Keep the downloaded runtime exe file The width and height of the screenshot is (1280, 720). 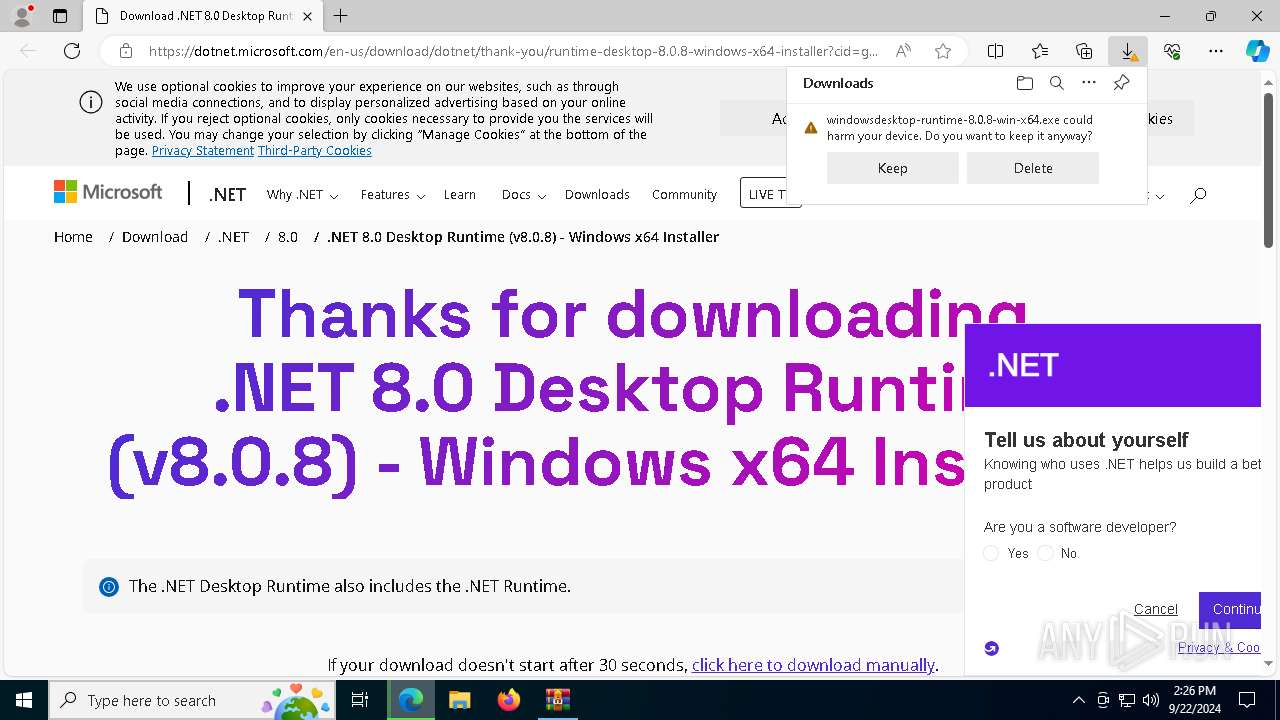pos(893,168)
